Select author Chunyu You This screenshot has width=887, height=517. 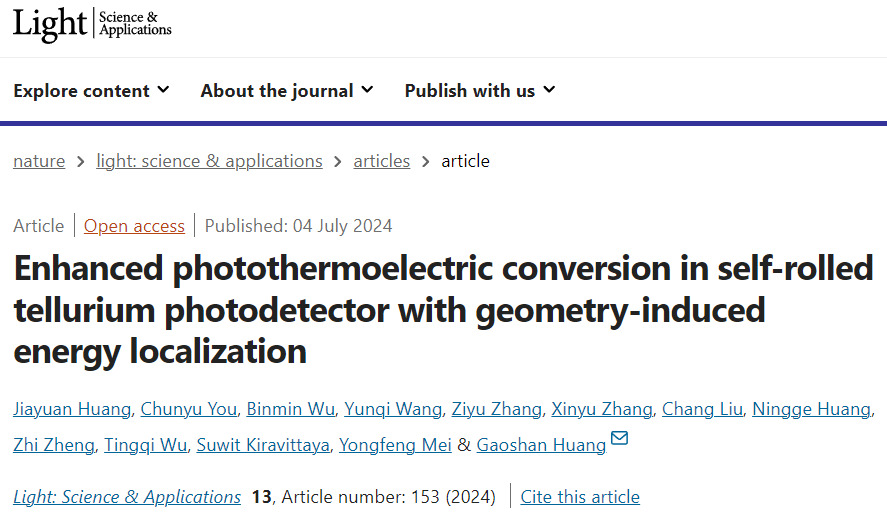point(189,408)
